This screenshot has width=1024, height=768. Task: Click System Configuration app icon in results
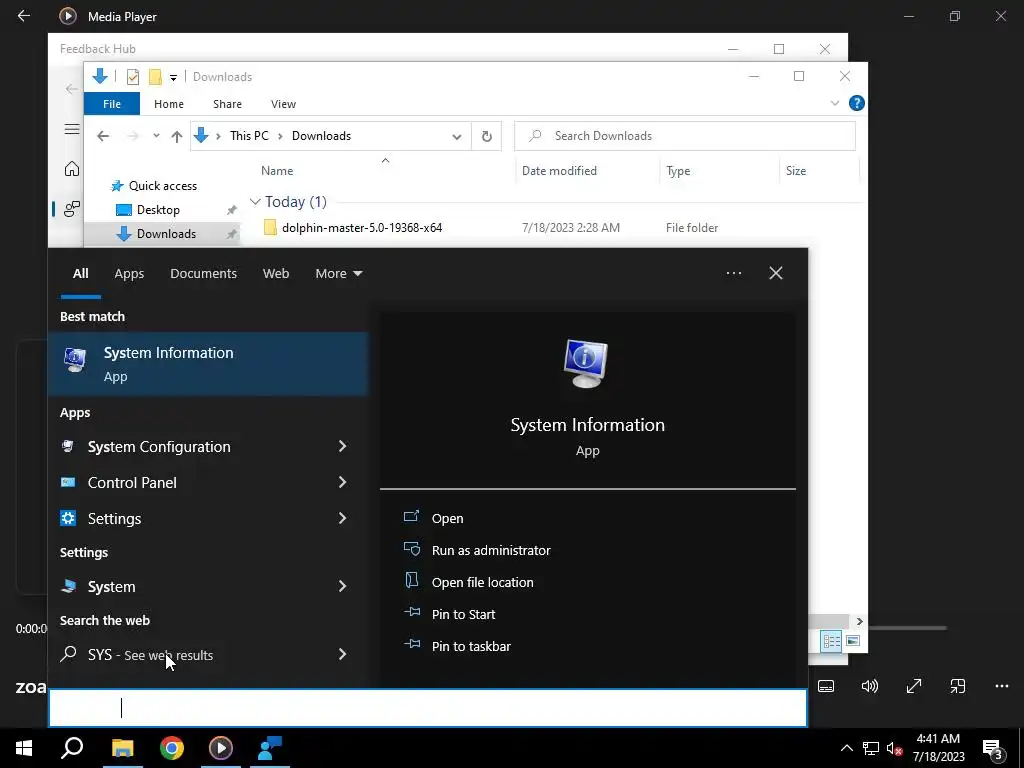[x=68, y=446]
